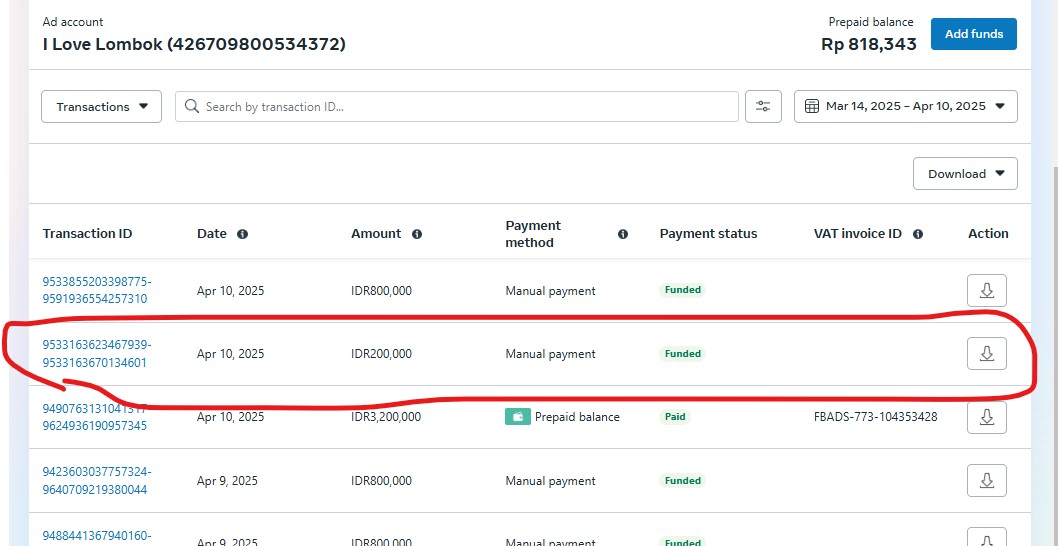Show info tooltip next to Amount header

pos(417,234)
